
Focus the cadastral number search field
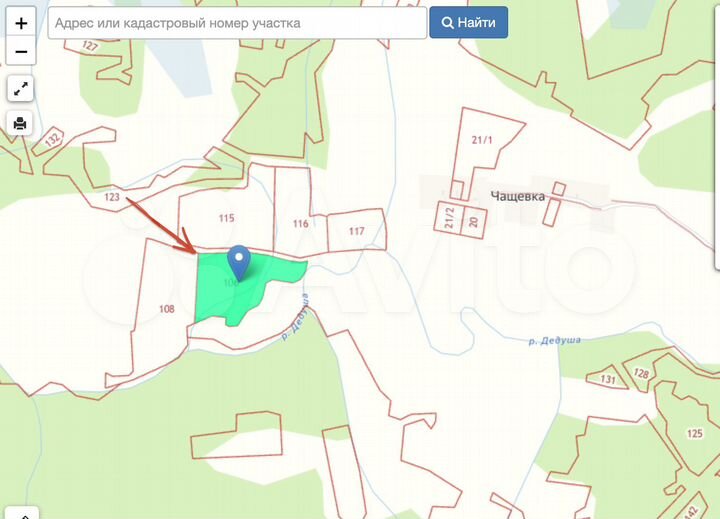[238, 22]
